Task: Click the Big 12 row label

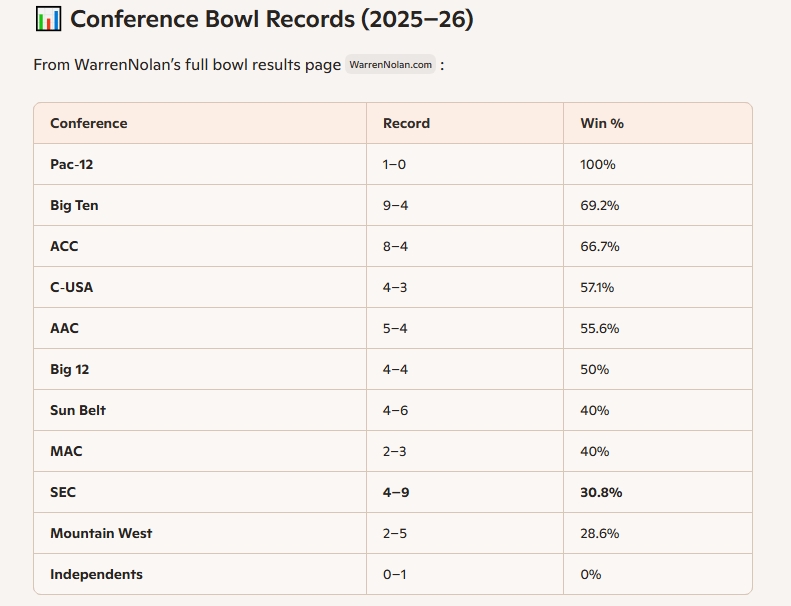Action: pyautogui.click(x=69, y=369)
